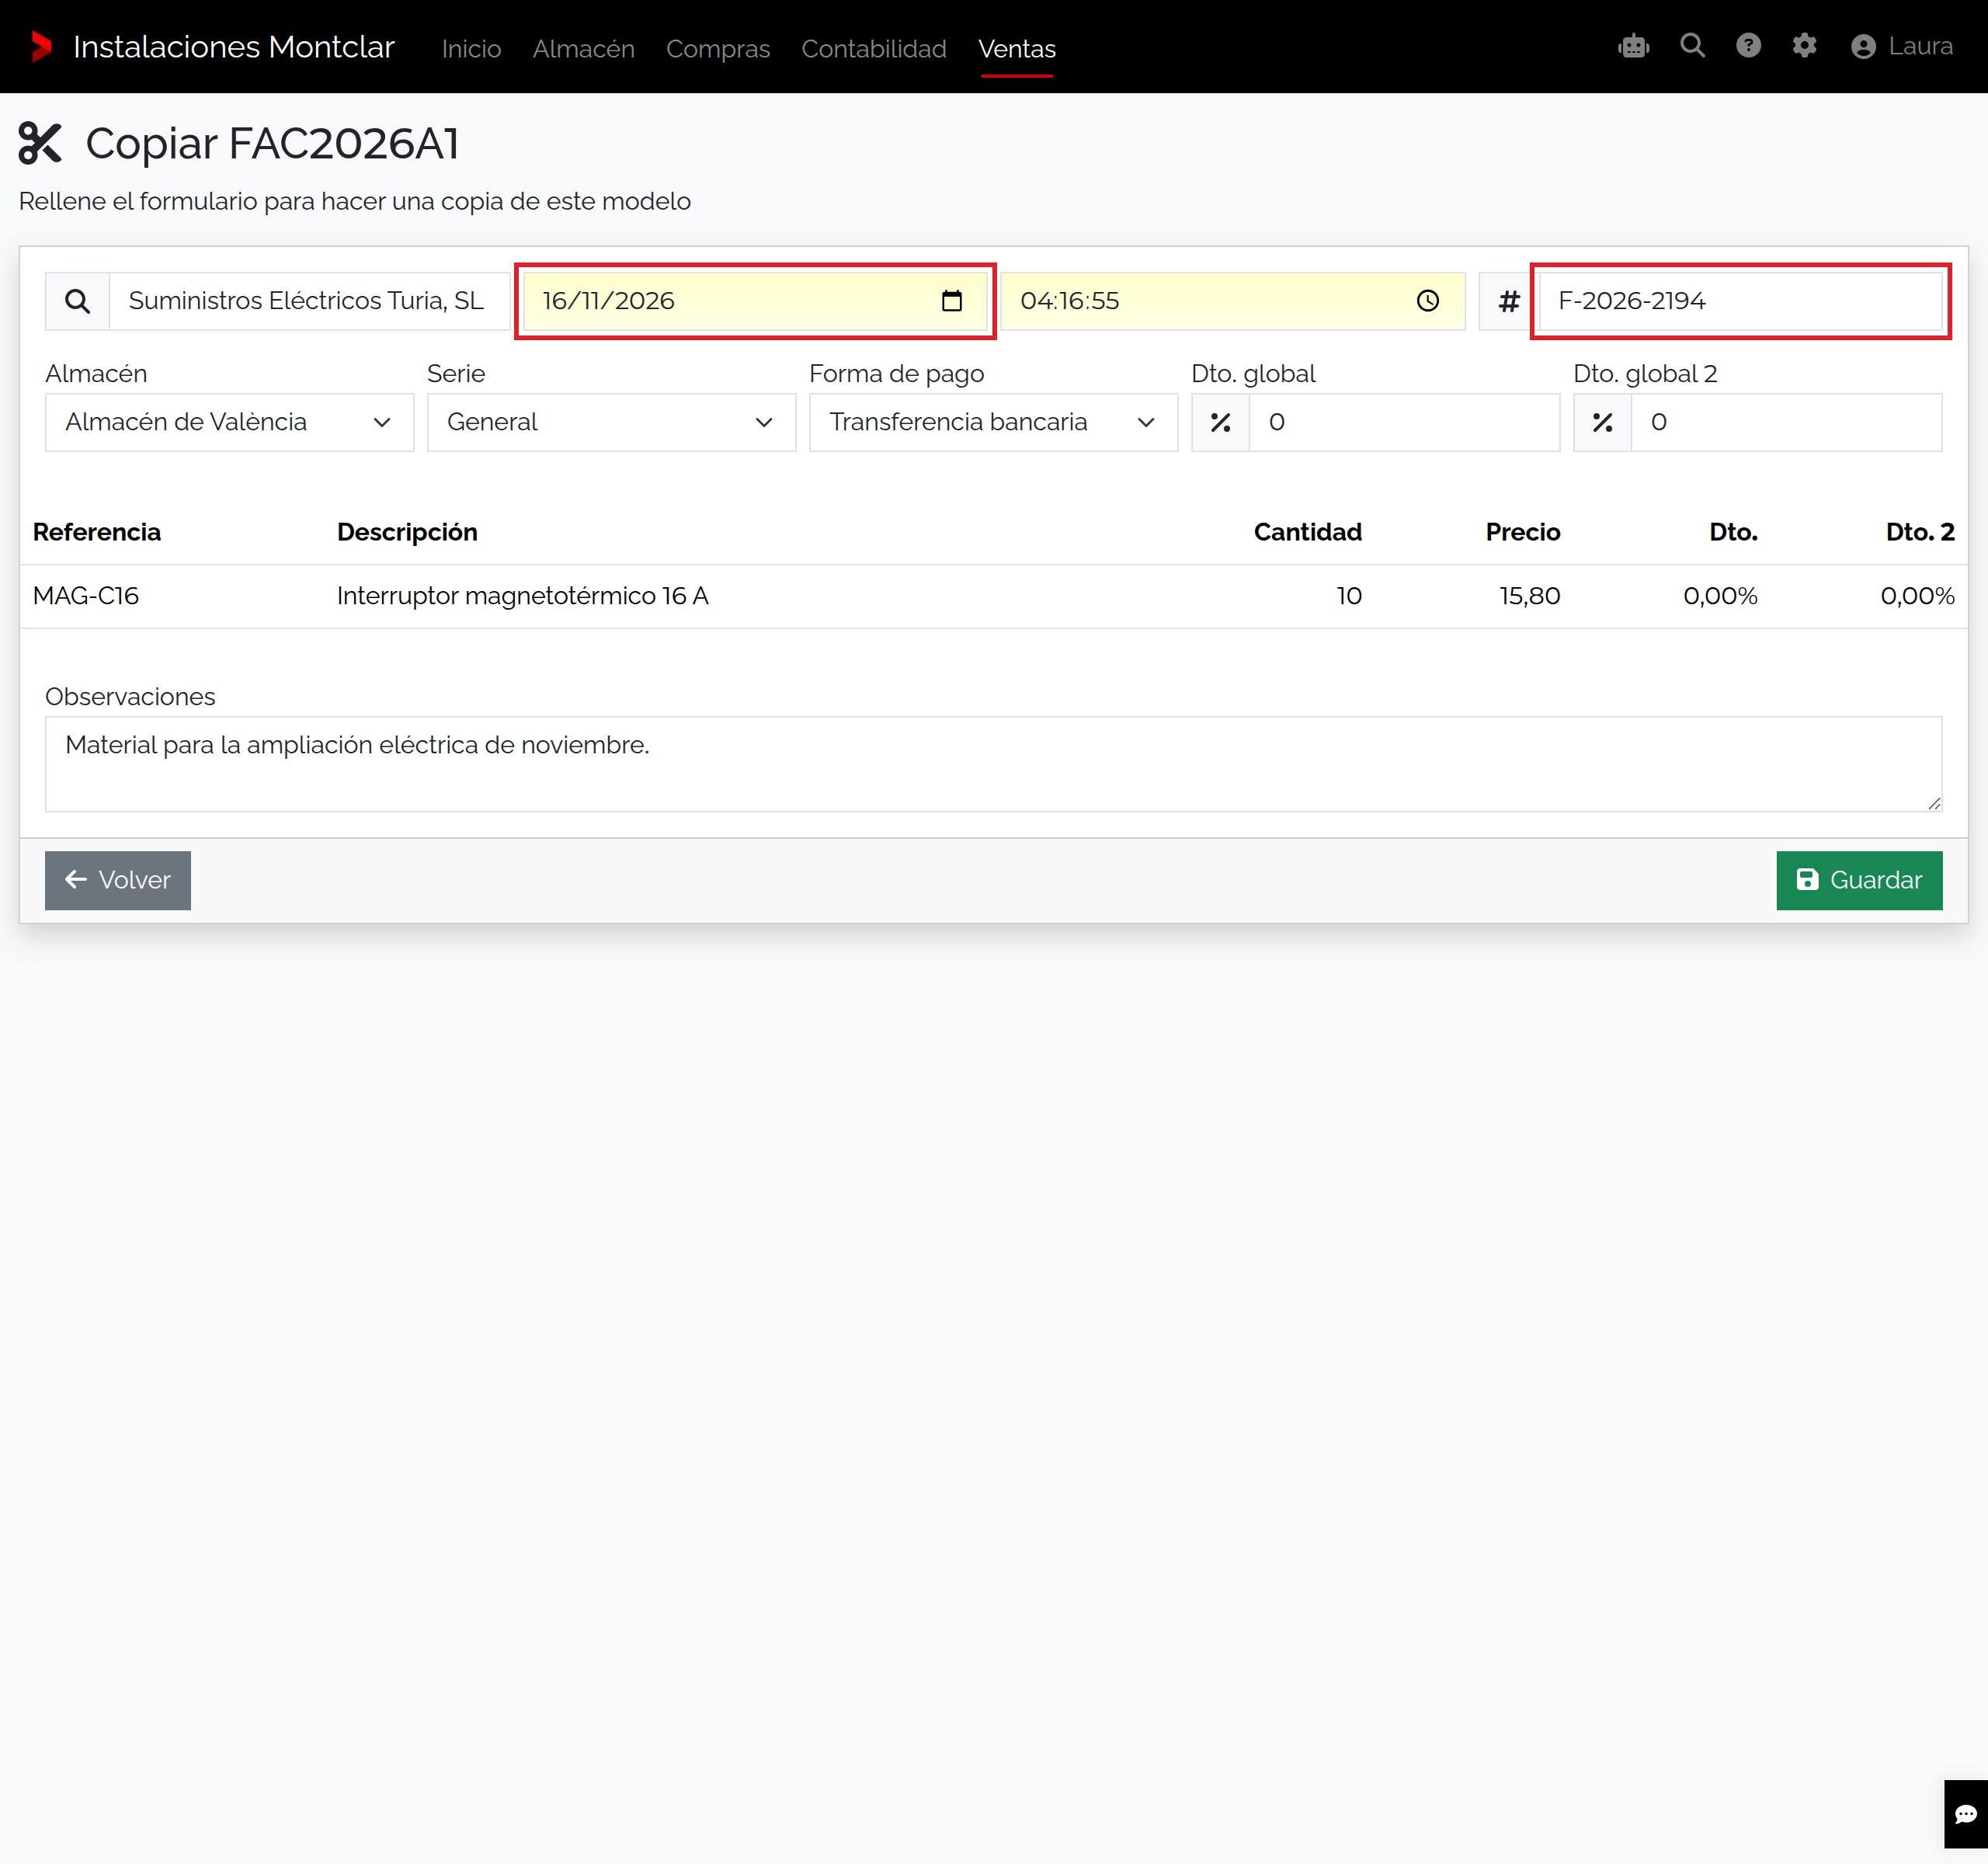Select the Interruptor magnetotérmico 16 A description

point(523,596)
